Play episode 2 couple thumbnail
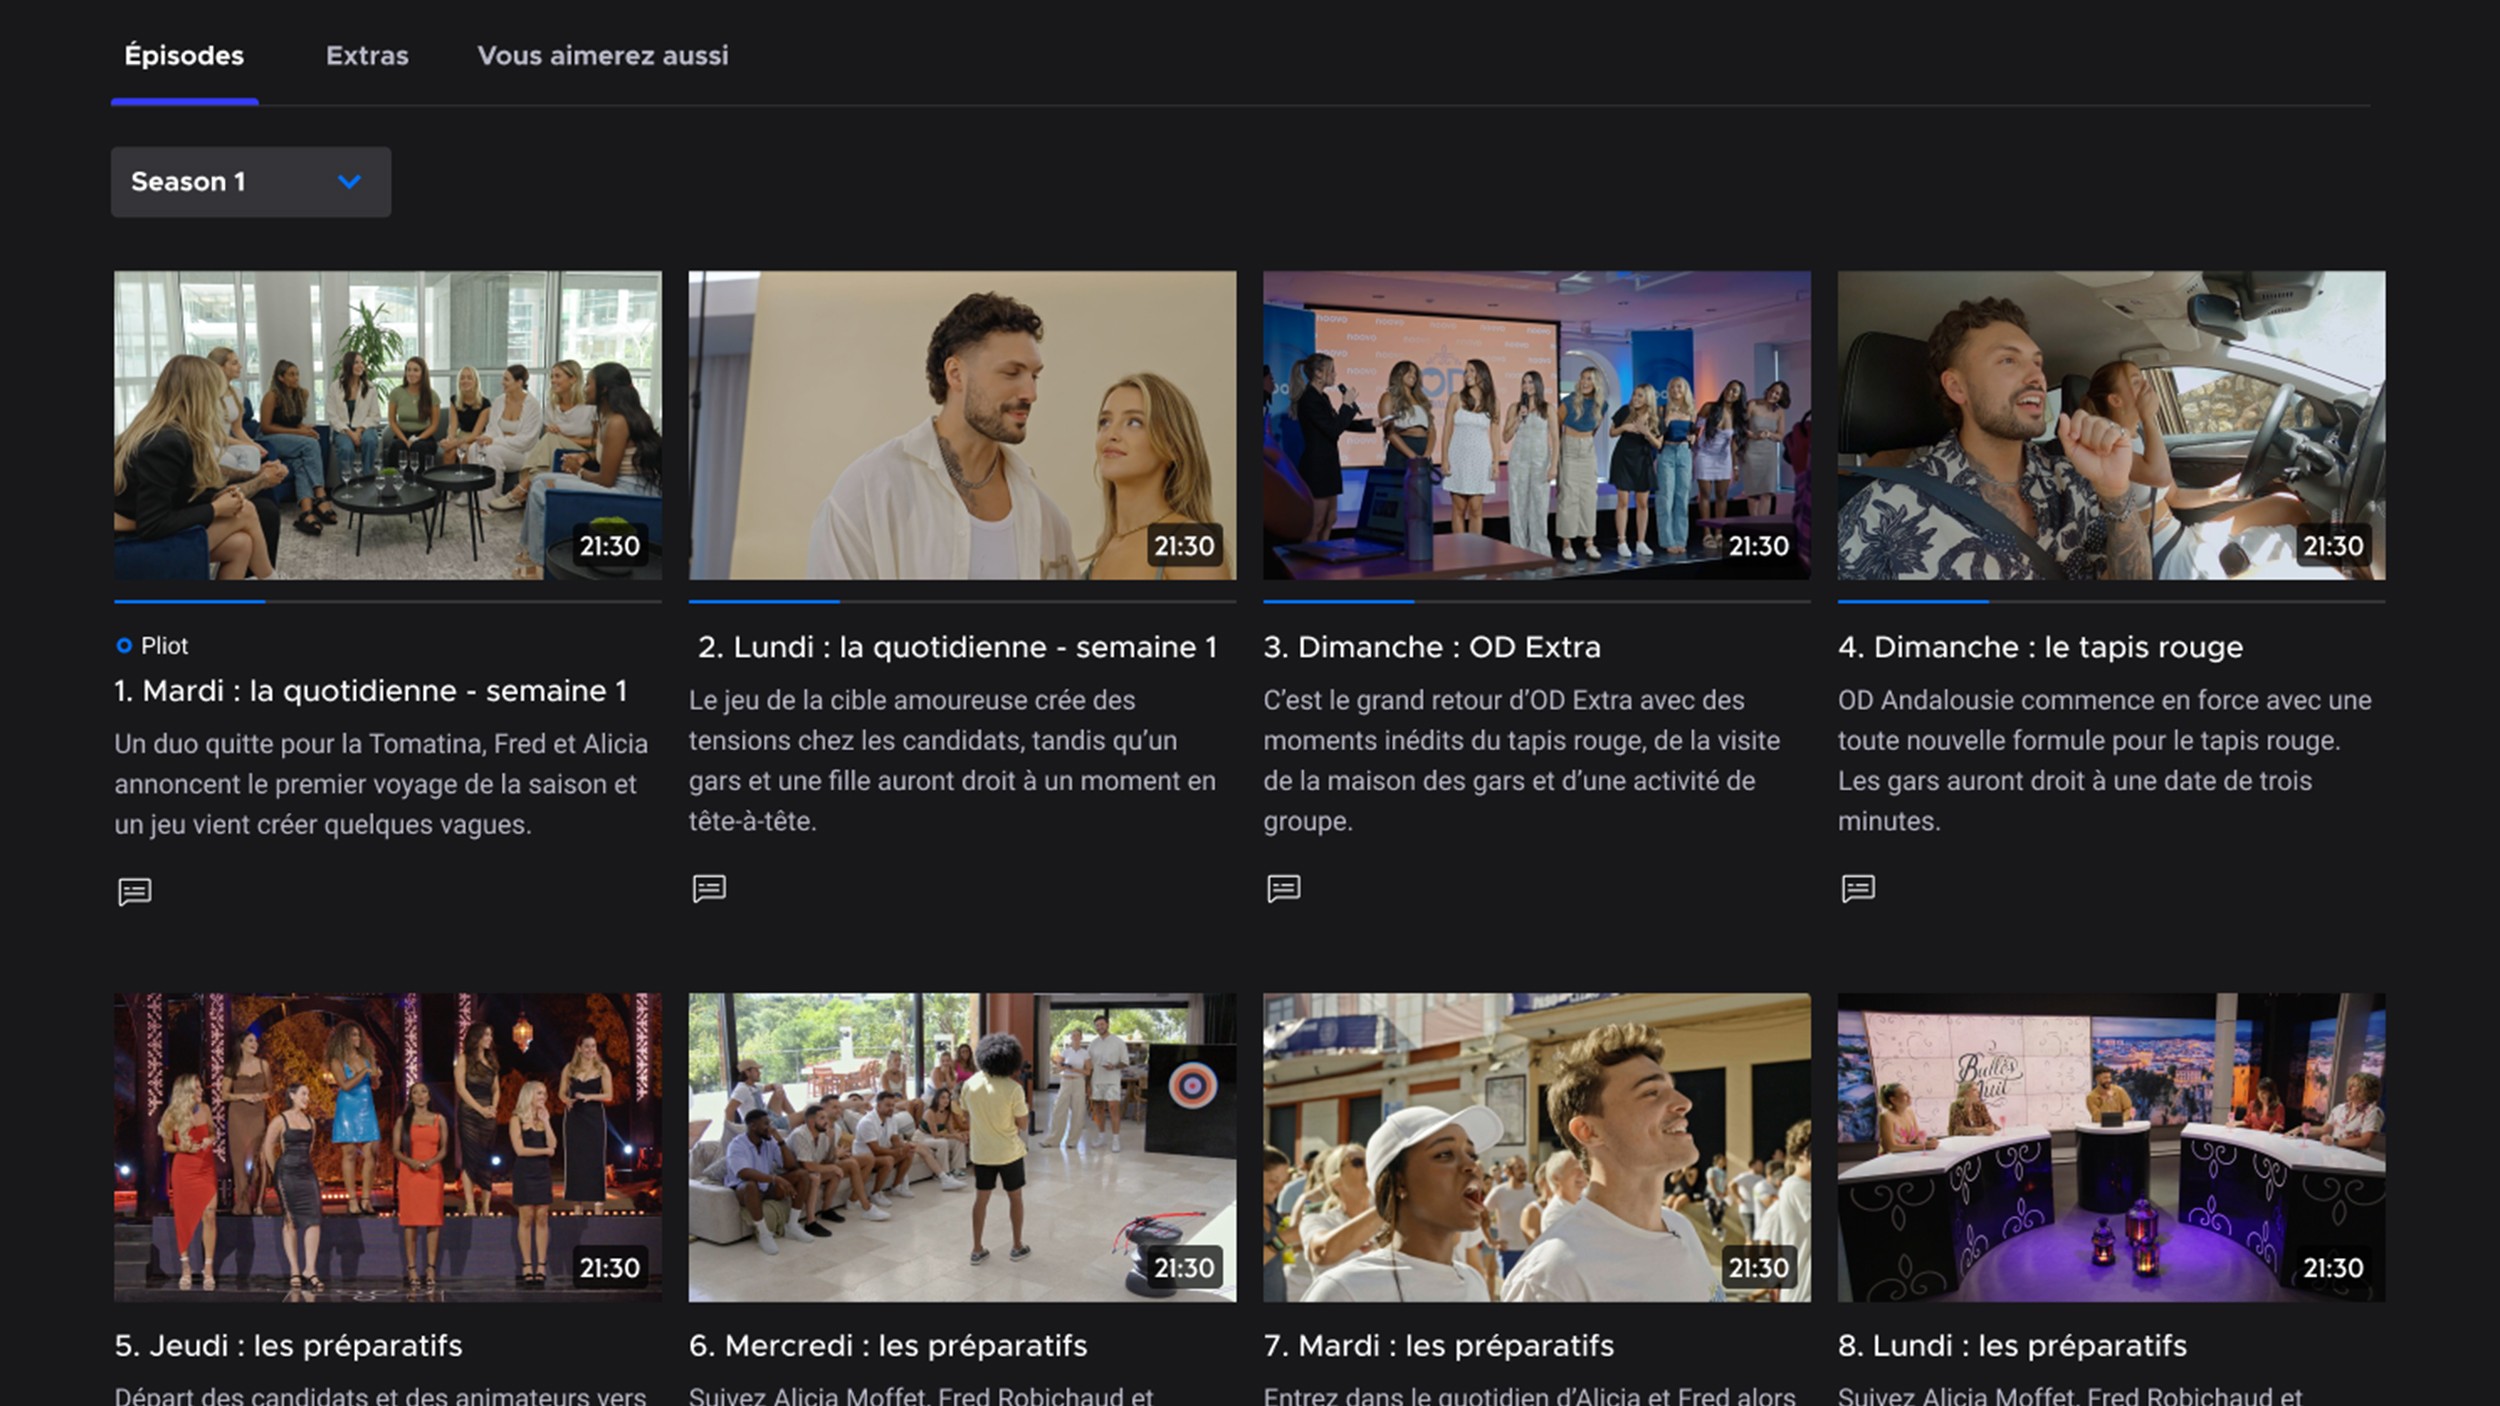This screenshot has width=2500, height=1406. coord(961,425)
